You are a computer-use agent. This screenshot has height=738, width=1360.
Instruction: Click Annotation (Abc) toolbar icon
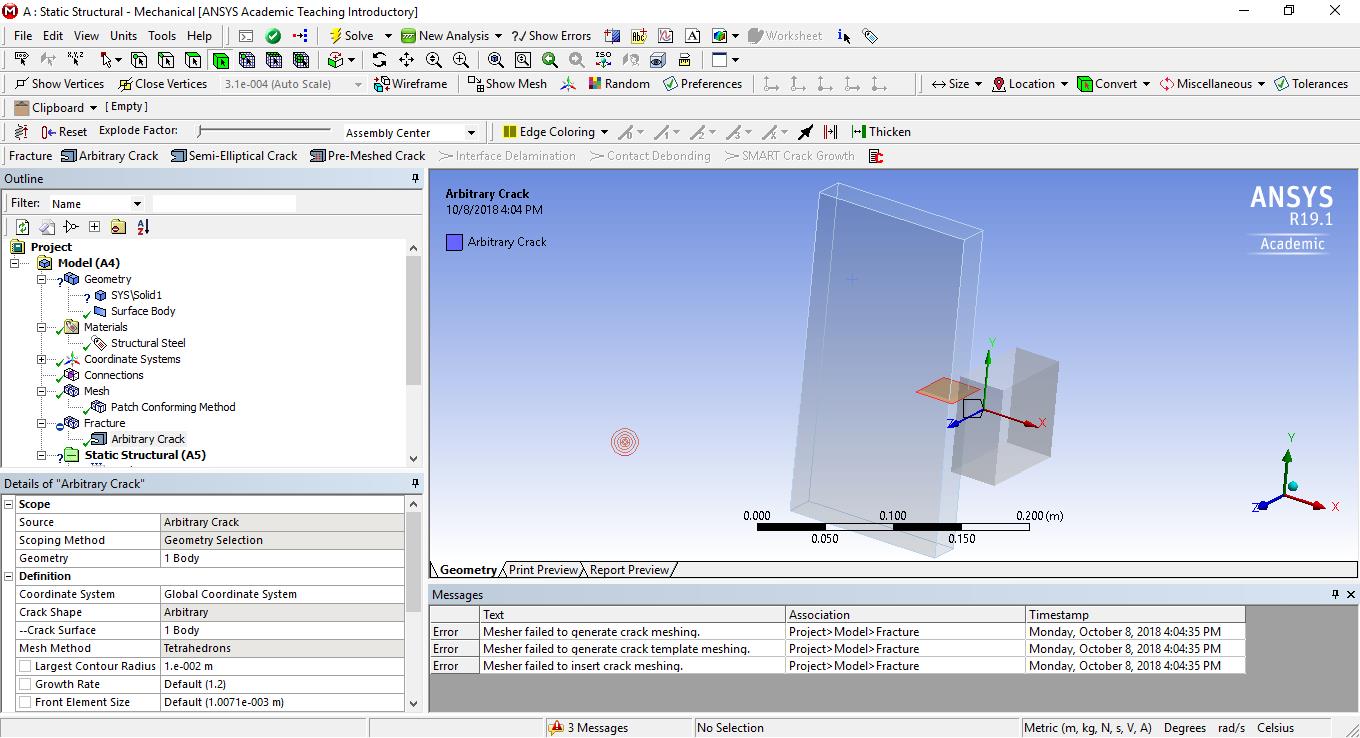(639, 35)
